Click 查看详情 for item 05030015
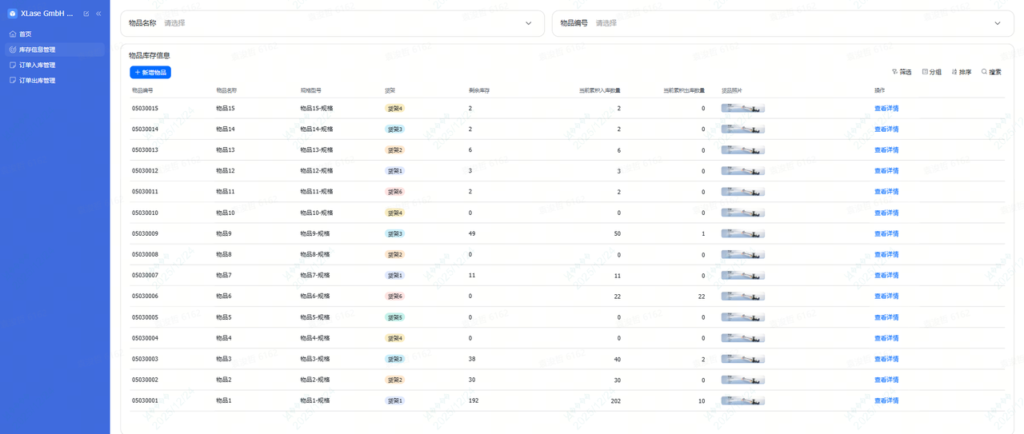Screen dimensions: 1024x434 pos(886,108)
